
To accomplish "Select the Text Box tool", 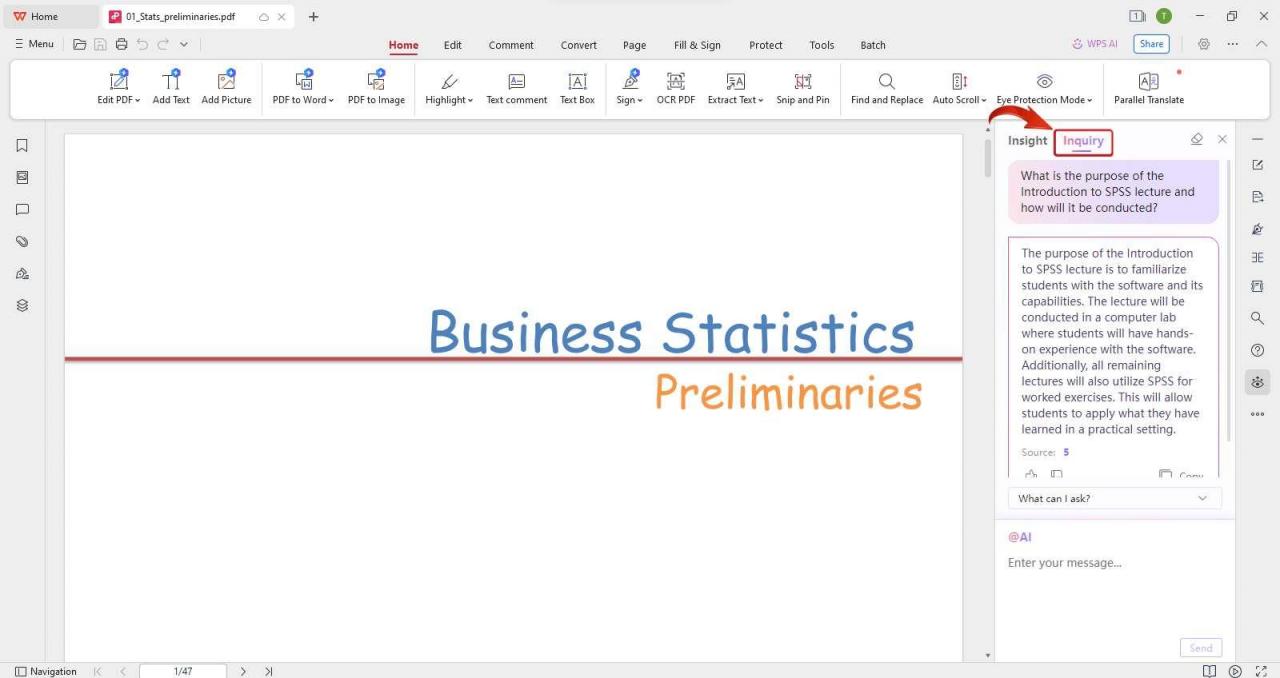I will (x=577, y=88).
